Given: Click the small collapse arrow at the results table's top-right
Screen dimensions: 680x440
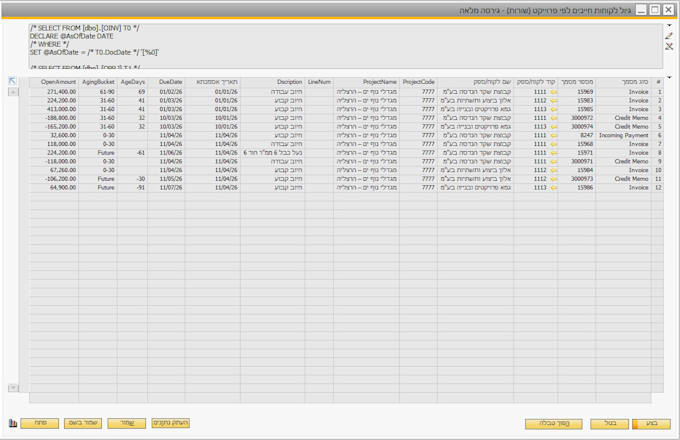Looking at the screenshot, I should point(669,78).
